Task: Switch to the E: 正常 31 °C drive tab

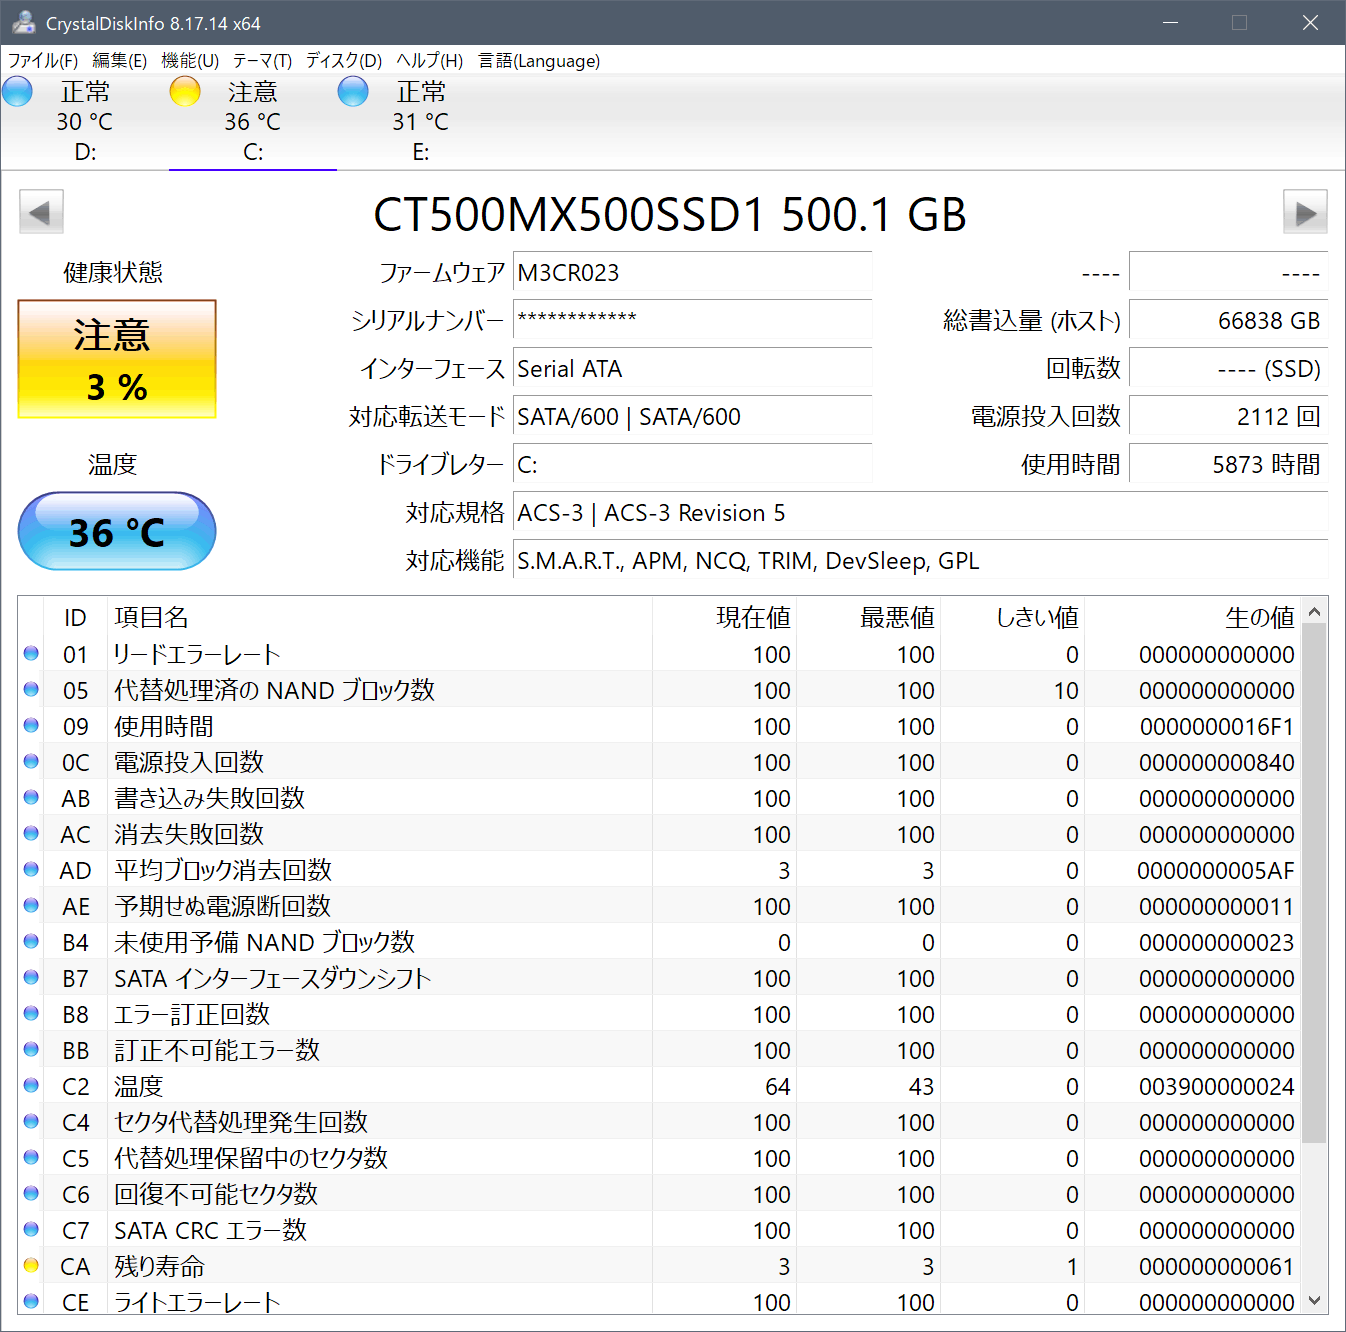Action: (x=421, y=122)
